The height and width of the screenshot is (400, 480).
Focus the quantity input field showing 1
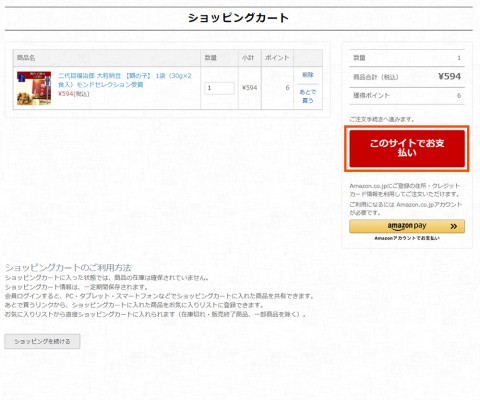(x=219, y=88)
